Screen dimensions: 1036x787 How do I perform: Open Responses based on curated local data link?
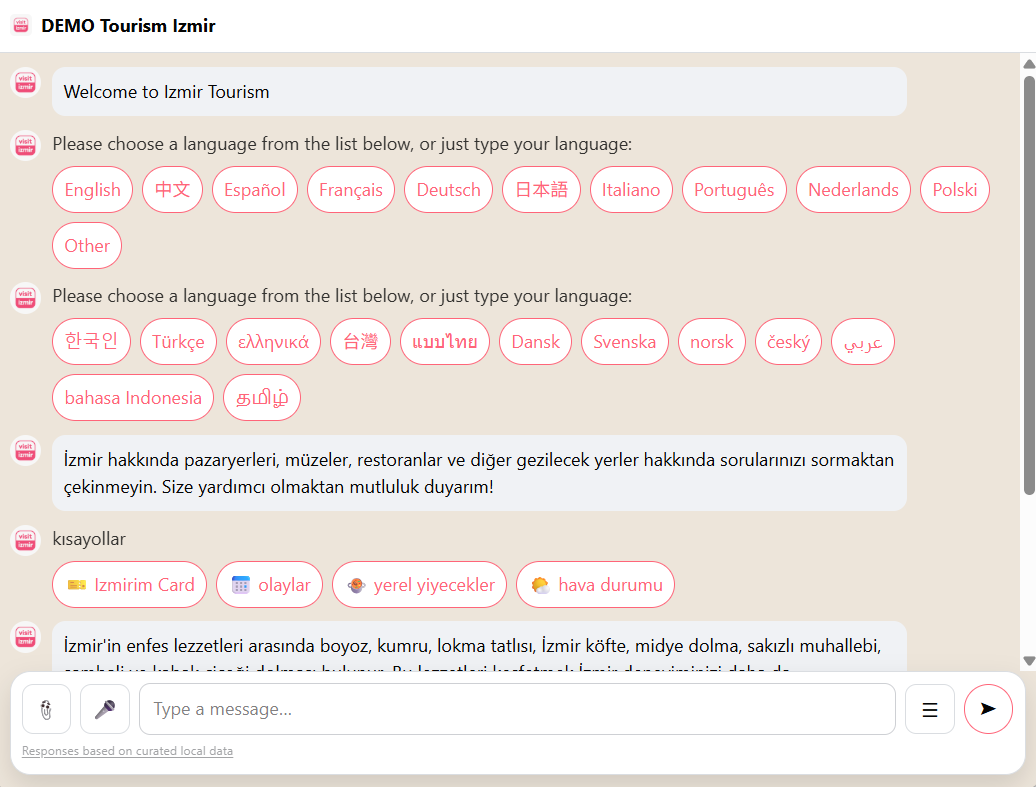(127, 751)
